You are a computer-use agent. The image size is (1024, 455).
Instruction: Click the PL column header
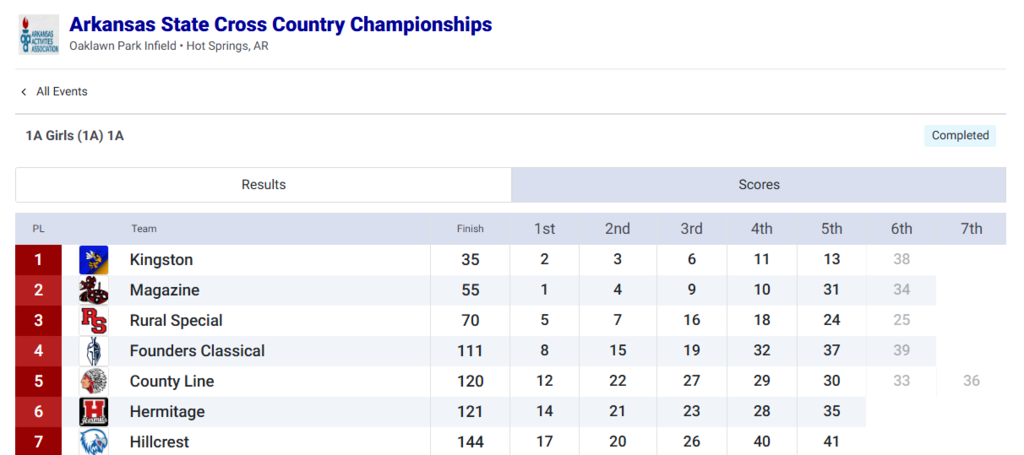[39, 229]
